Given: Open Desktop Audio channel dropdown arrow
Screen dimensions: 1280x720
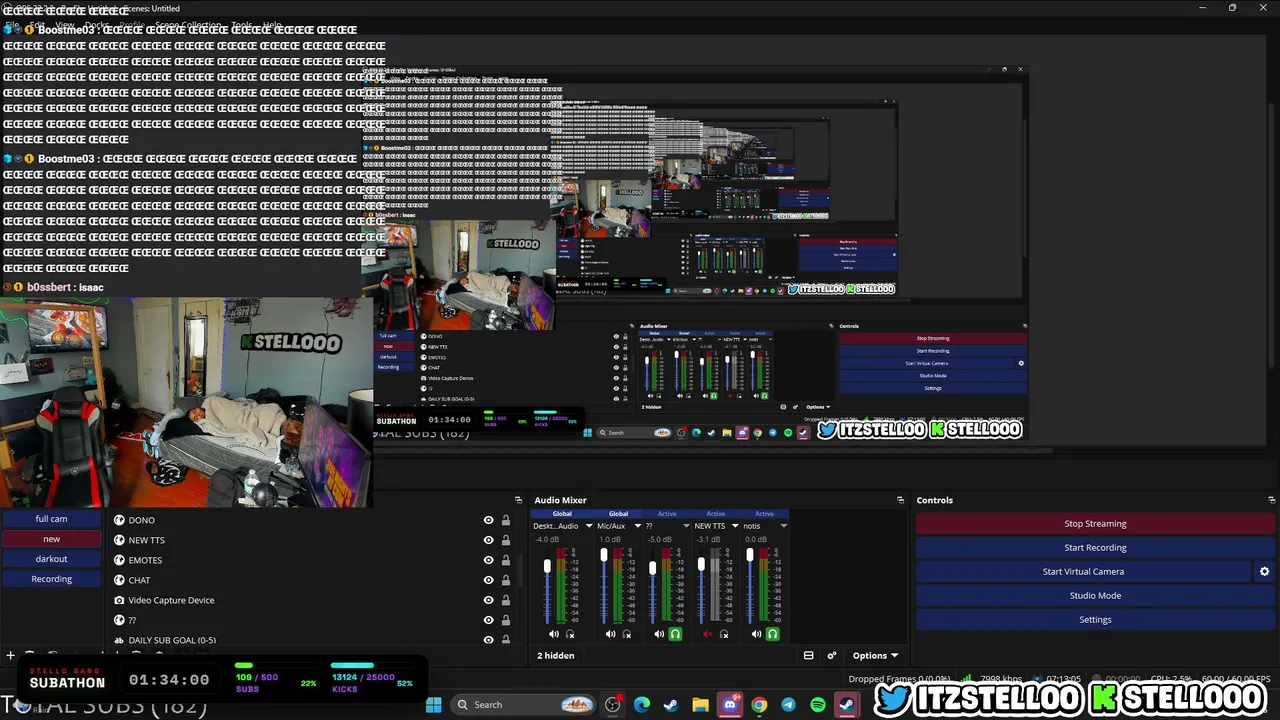Looking at the screenshot, I should (589, 526).
